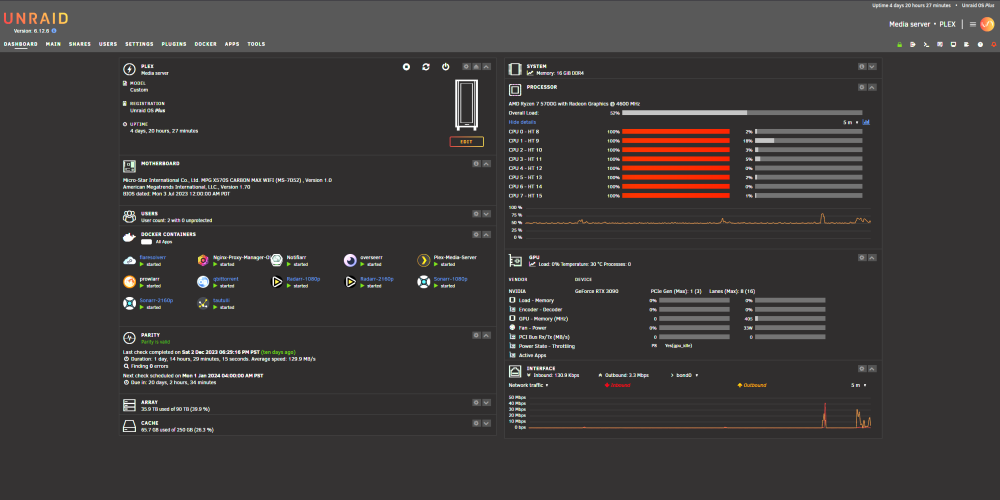Click the Inbound legend entry

[617, 385]
